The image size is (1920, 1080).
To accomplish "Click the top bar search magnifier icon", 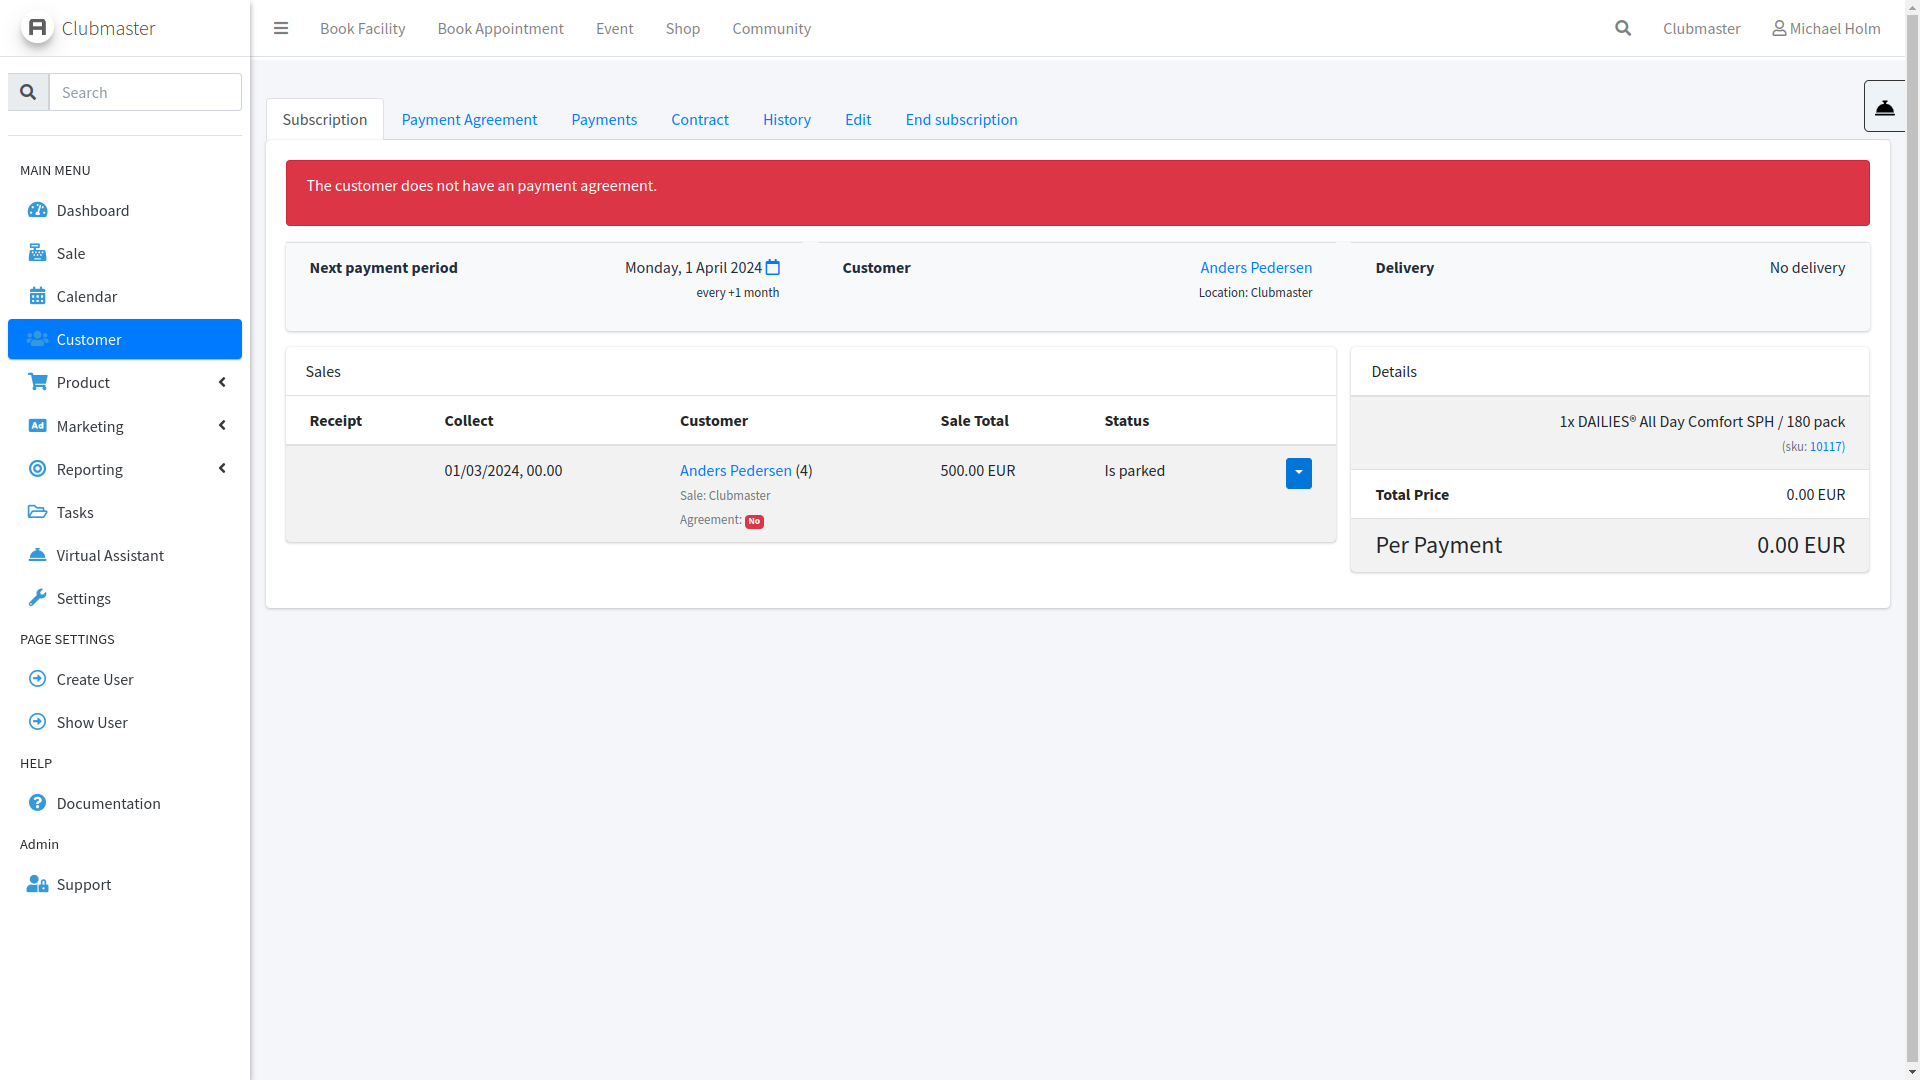I will tap(1623, 28).
